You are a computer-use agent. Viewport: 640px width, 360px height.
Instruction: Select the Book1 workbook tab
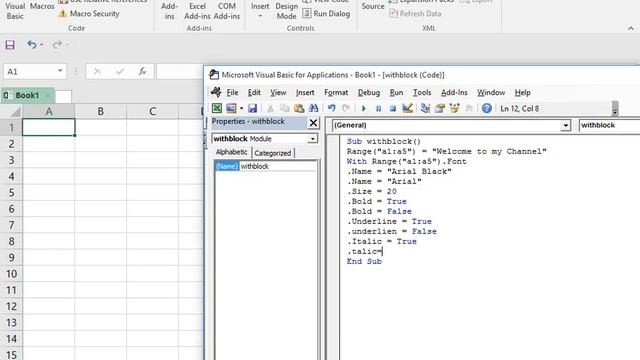pyautogui.click(x=27, y=95)
